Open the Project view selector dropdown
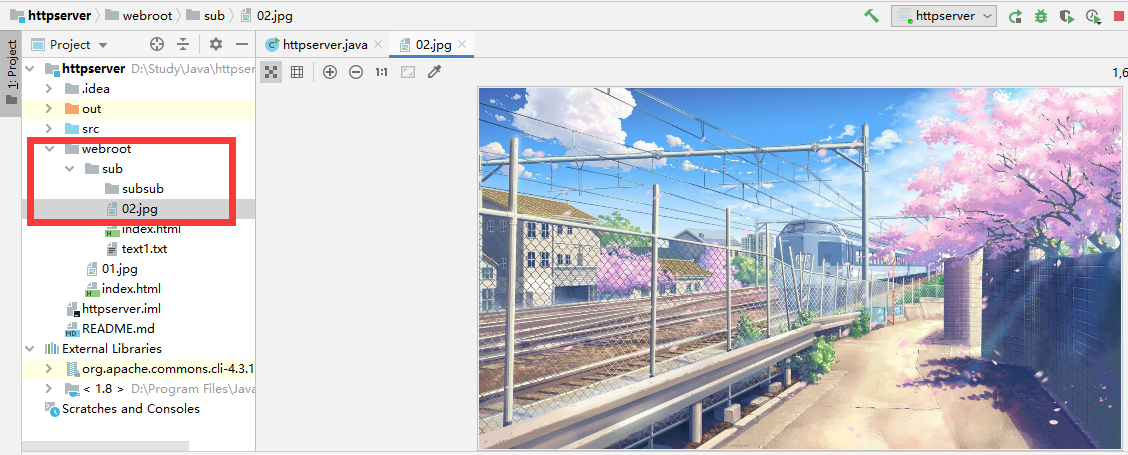Image resolution: width=1128 pixels, height=455 pixels. 70,45
